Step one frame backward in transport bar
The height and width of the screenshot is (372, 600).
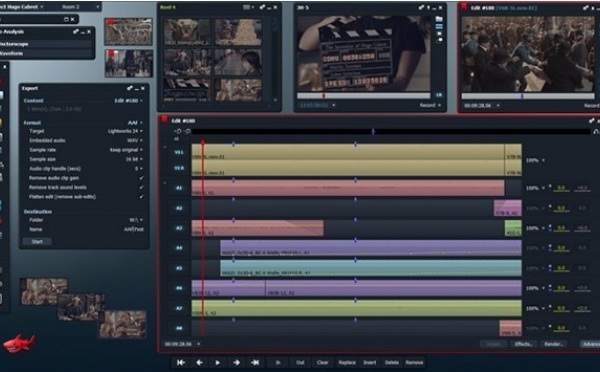[199, 362]
